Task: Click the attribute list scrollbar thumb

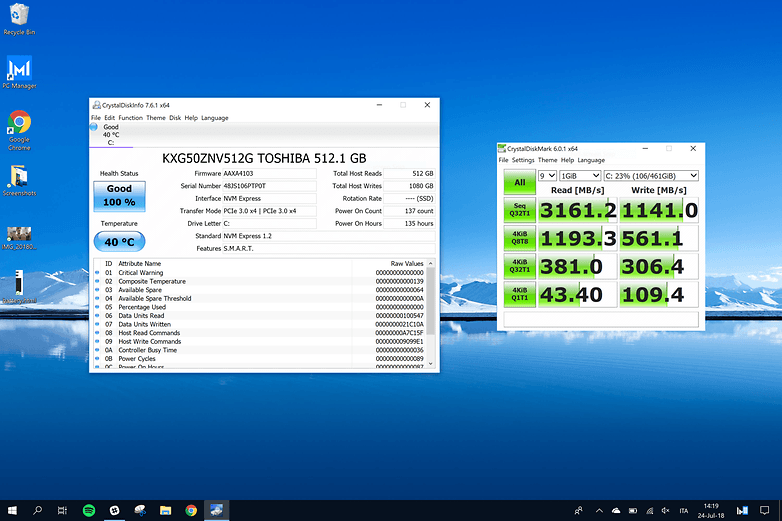Action: [x=431, y=301]
